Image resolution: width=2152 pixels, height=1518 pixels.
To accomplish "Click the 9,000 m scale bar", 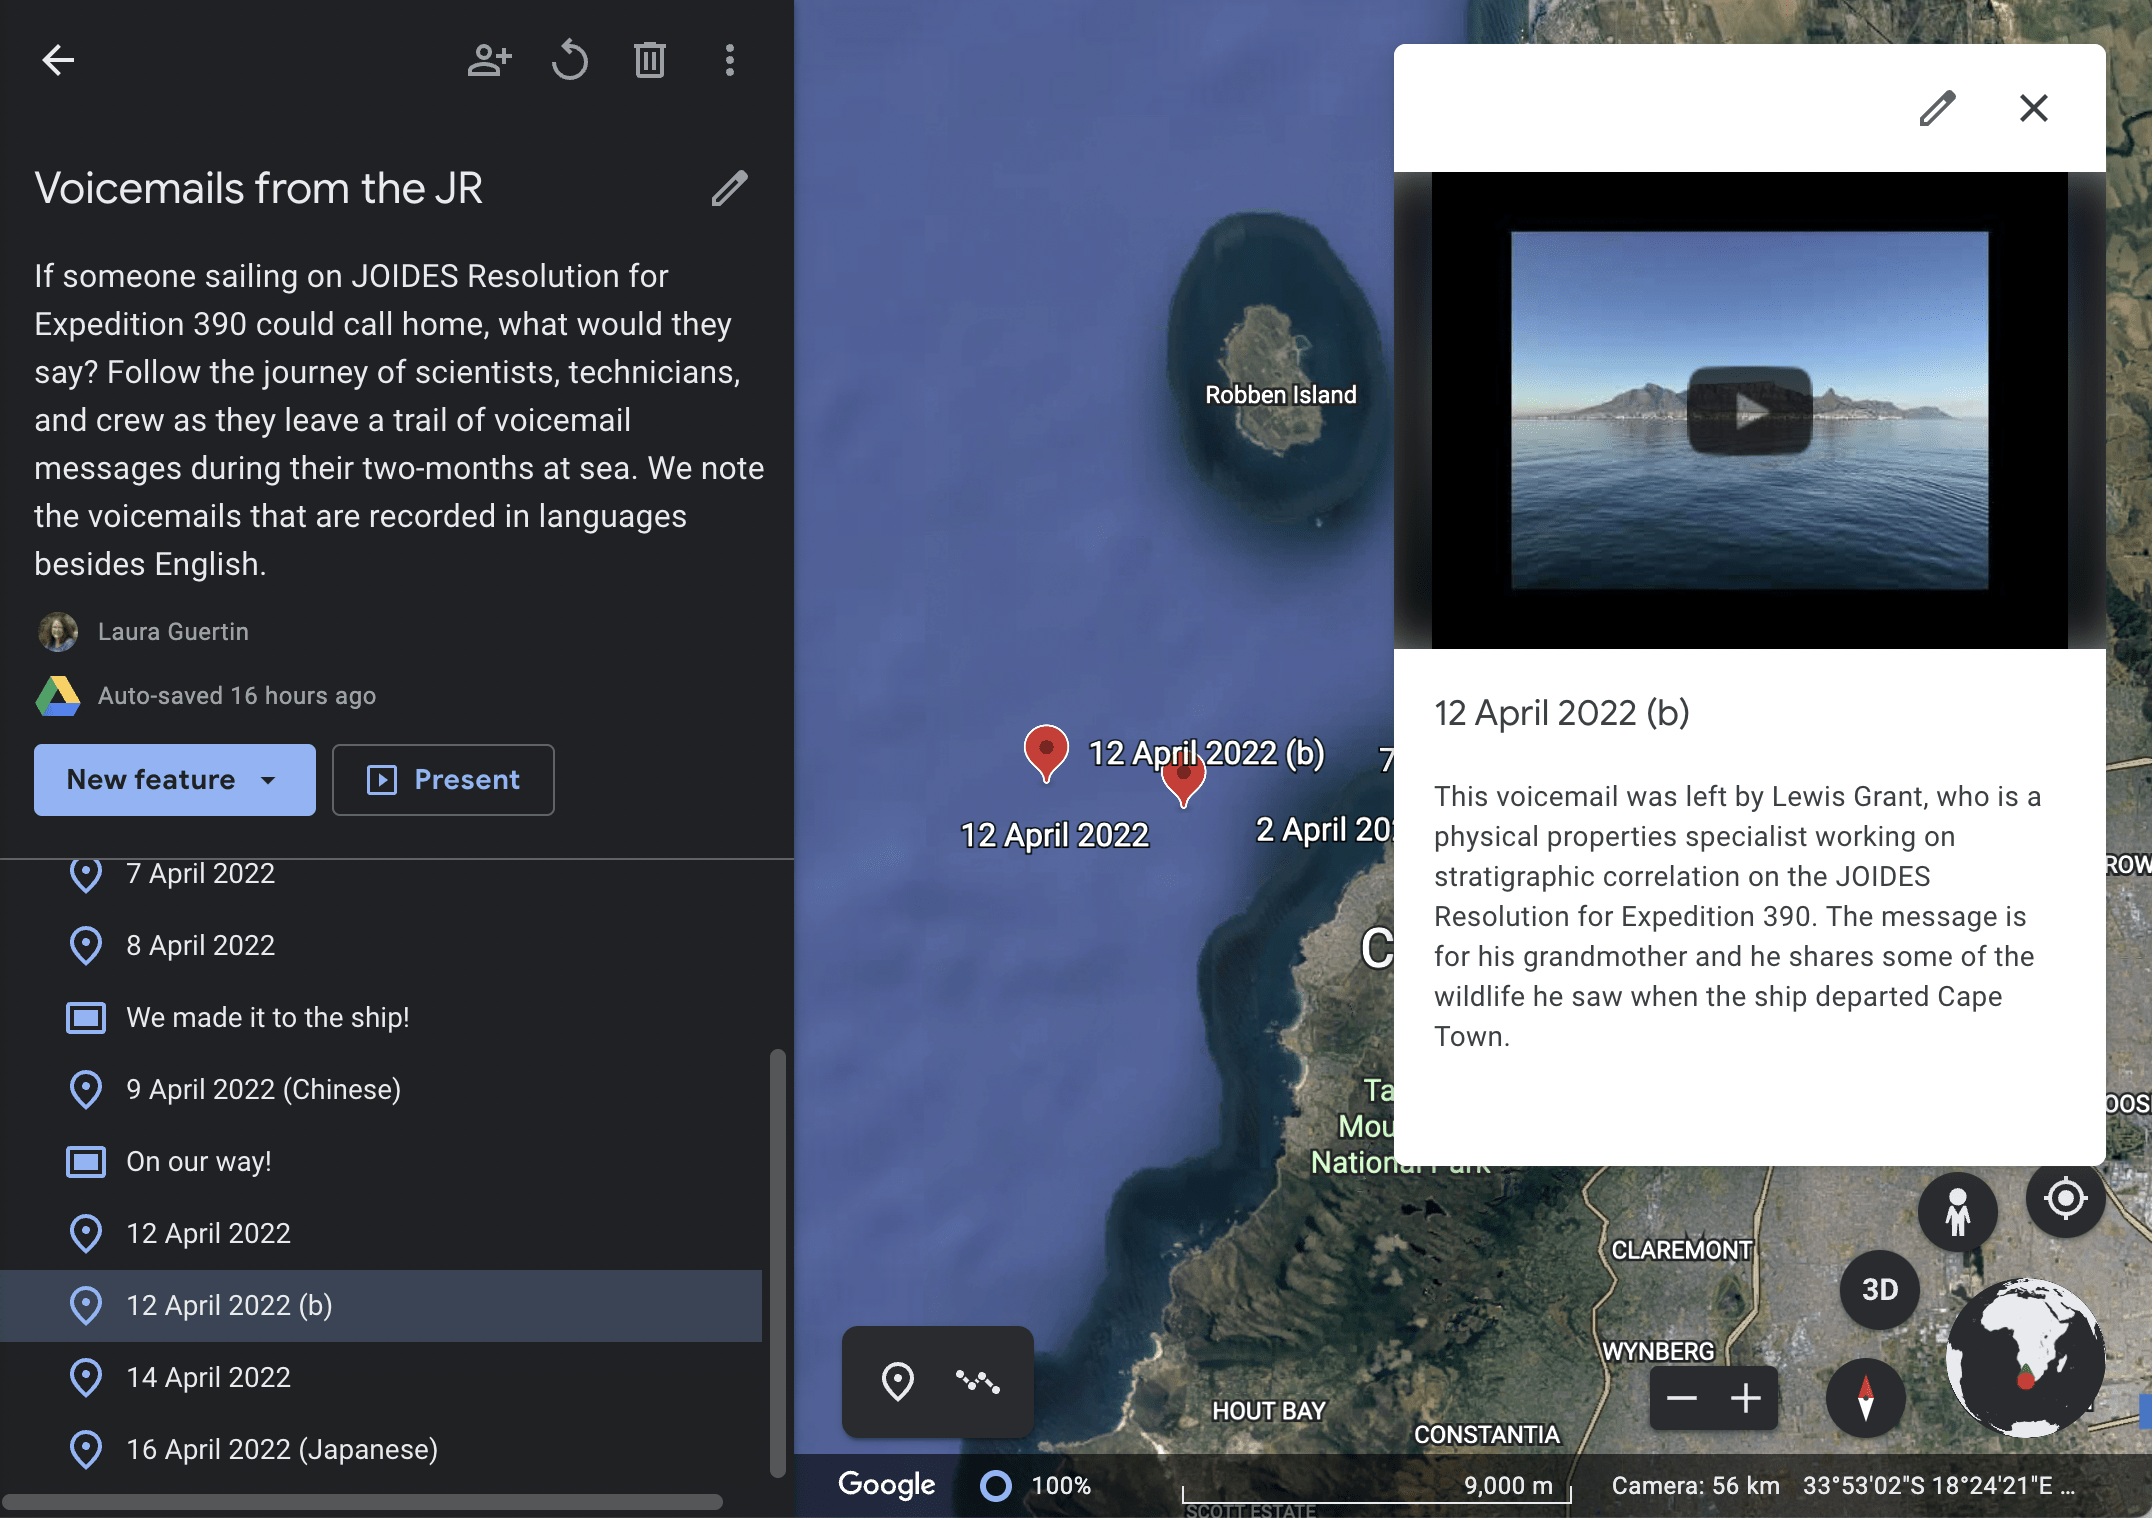I will [x=1378, y=1490].
